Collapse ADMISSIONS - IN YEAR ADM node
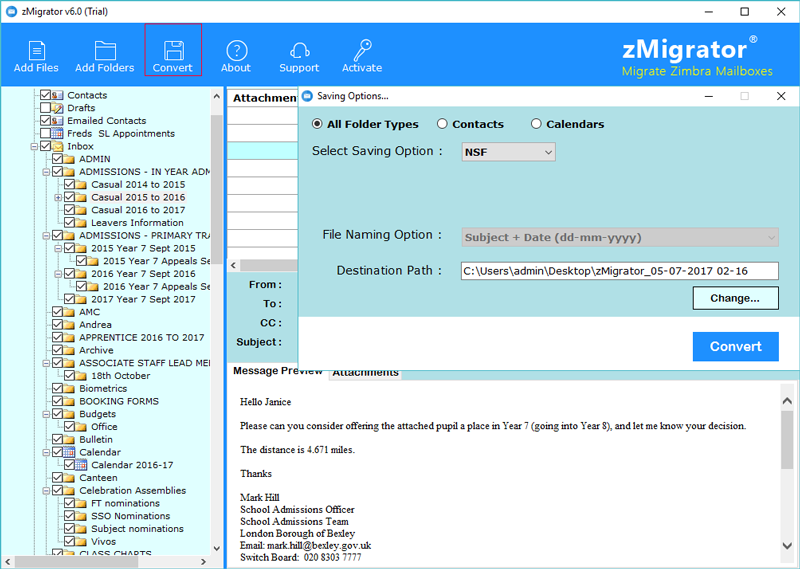 (46, 172)
